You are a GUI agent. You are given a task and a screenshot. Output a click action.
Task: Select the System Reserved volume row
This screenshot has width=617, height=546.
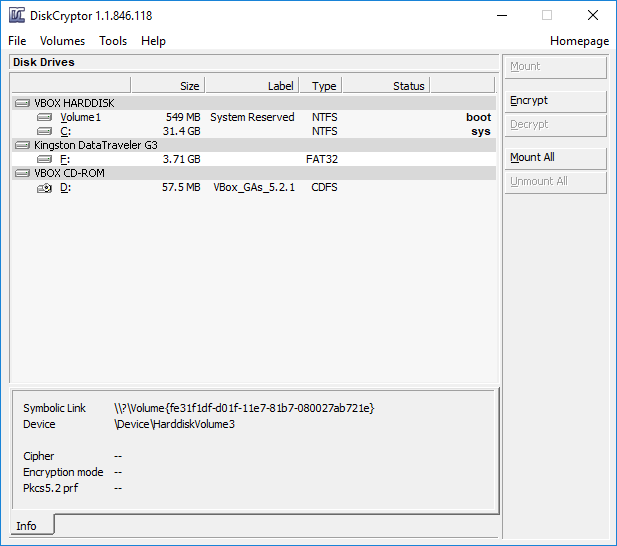click(x=252, y=117)
